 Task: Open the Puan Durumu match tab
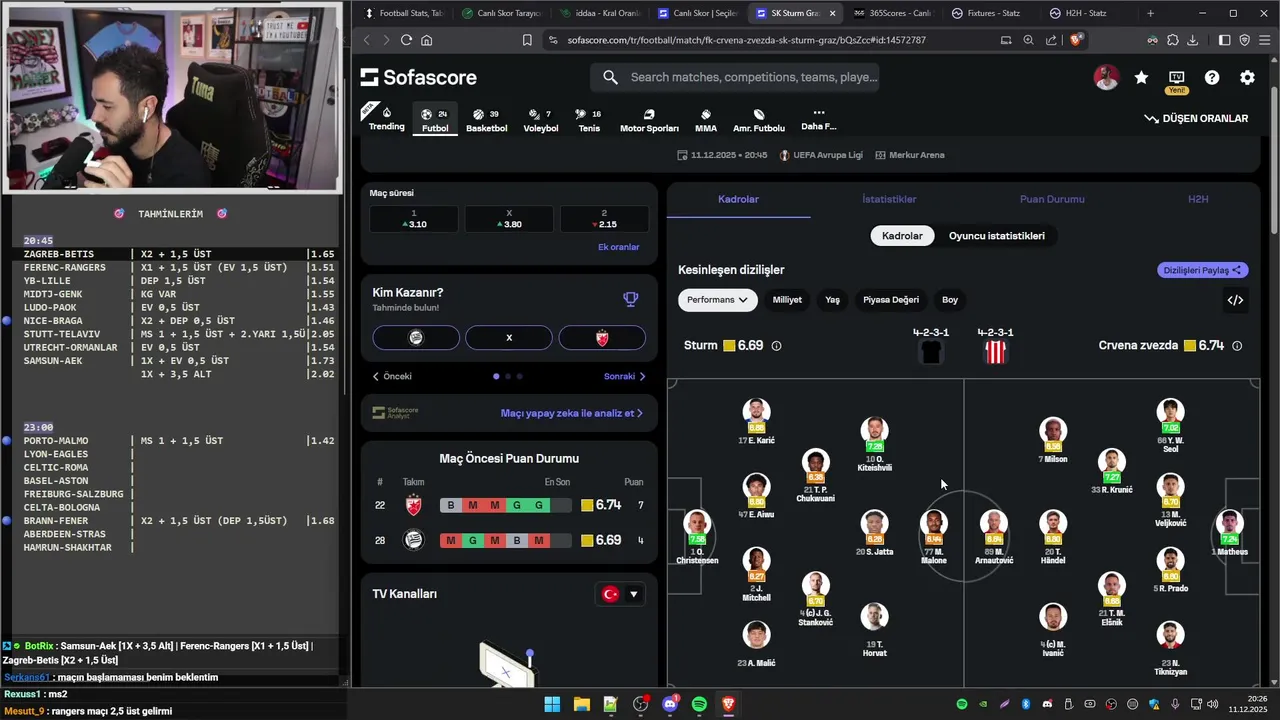(x=1052, y=199)
